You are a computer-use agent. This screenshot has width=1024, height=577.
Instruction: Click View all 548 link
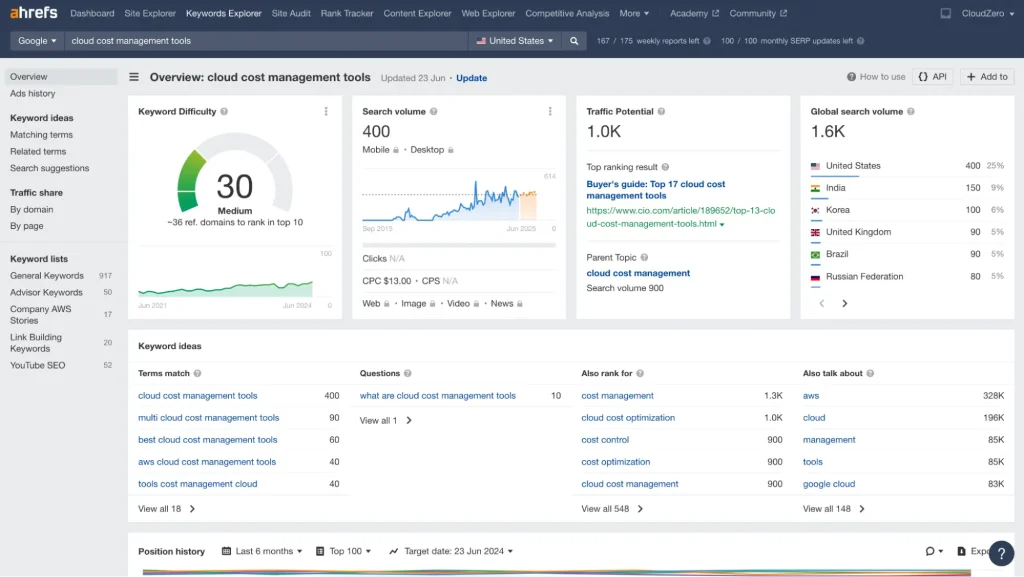click(612, 509)
